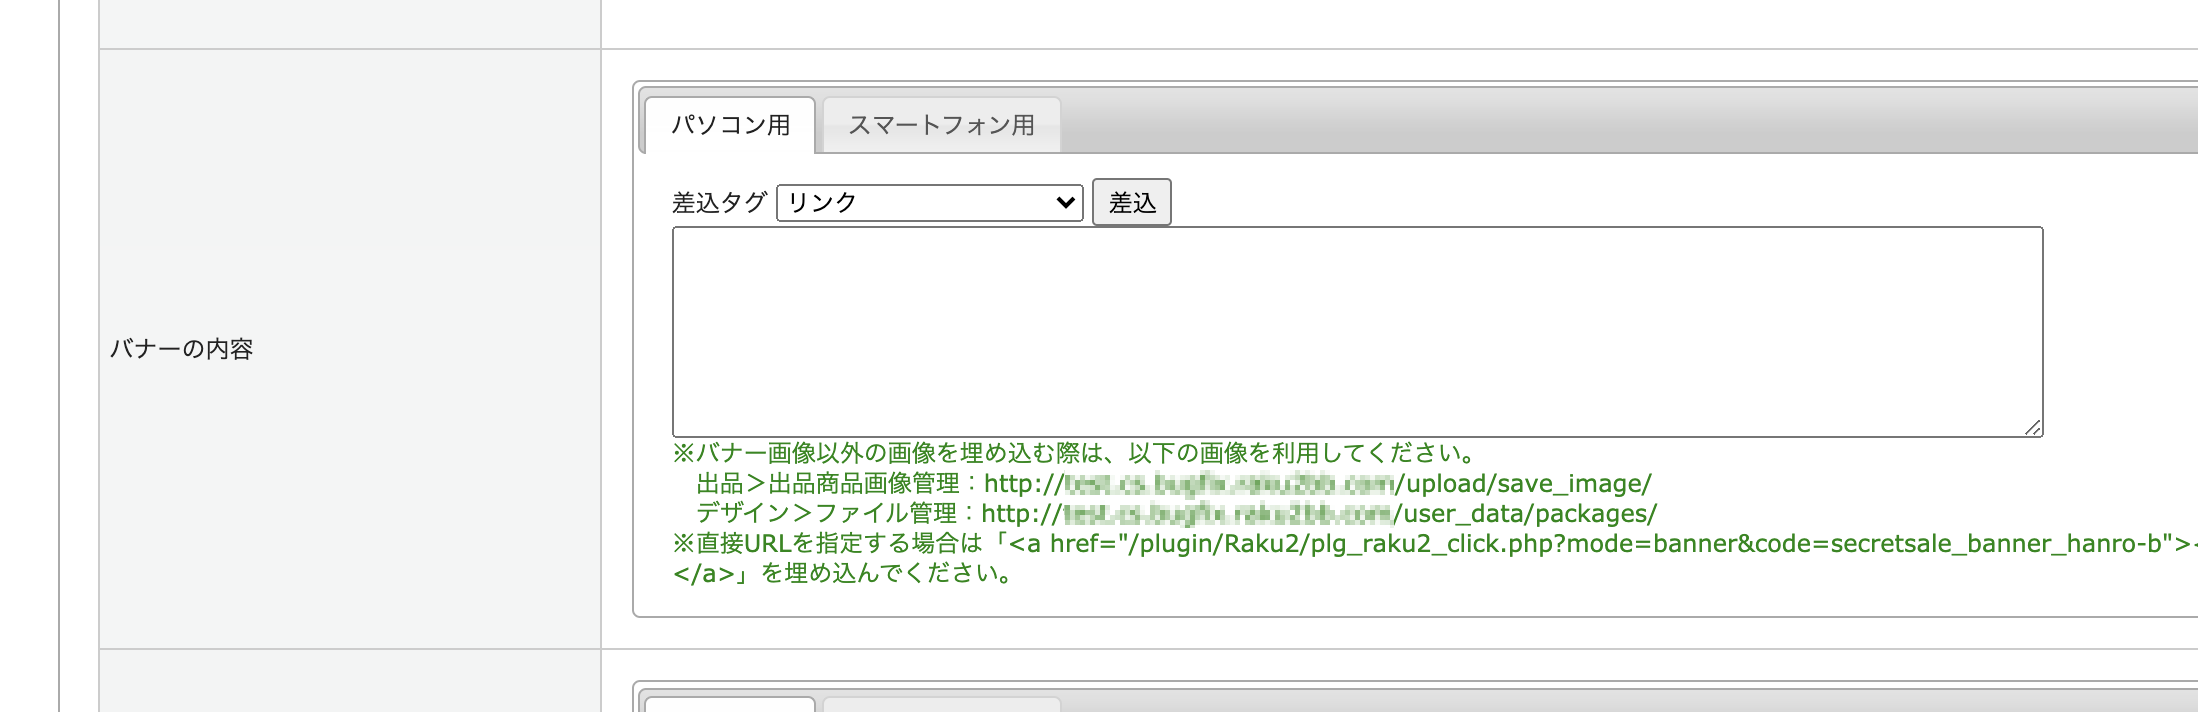Click the upload/save_image URL text line
2198x712 pixels.
click(x=1174, y=484)
